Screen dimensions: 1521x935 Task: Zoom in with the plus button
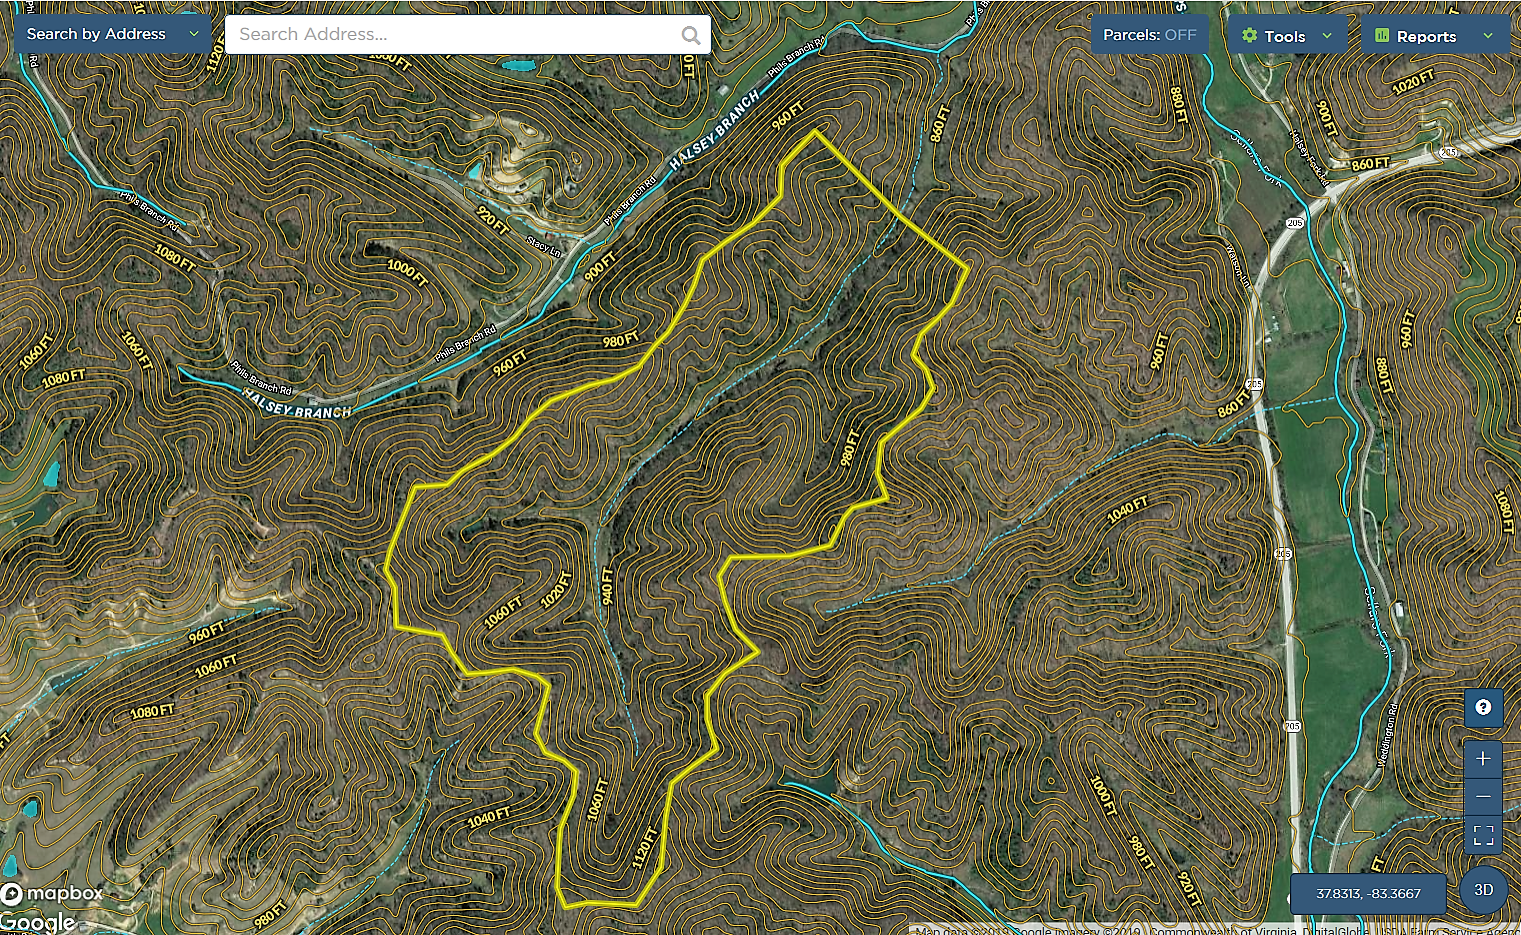(1483, 759)
